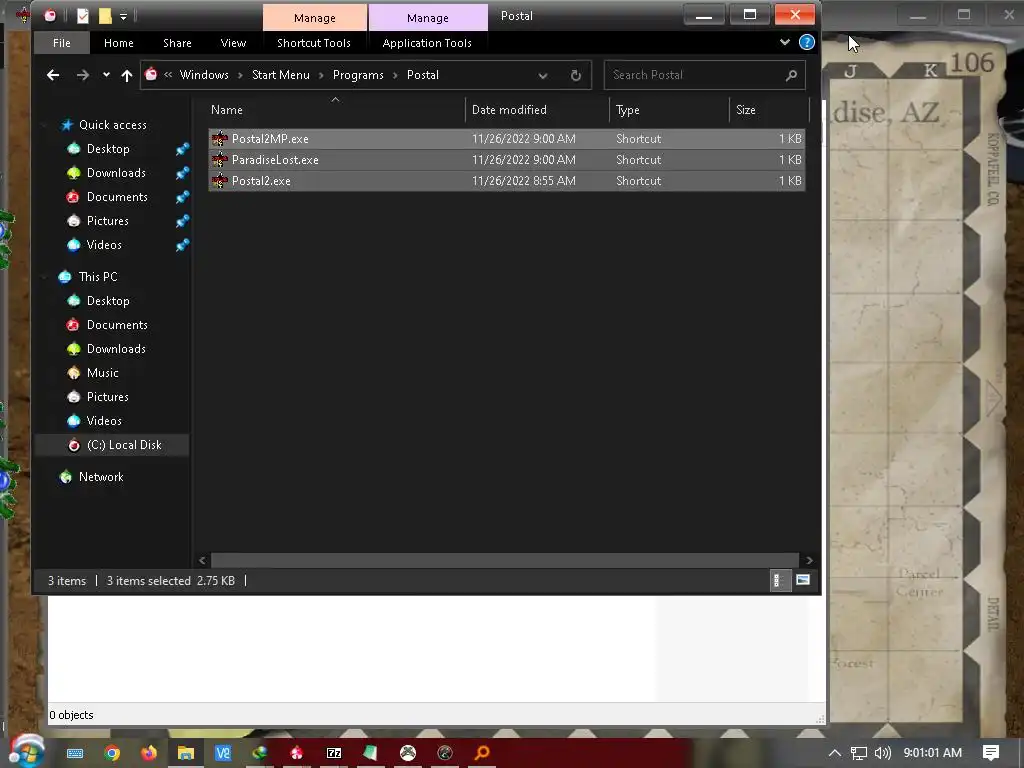
Task: Go forward with the forward arrow
Action: pyautogui.click(x=82, y=75)
